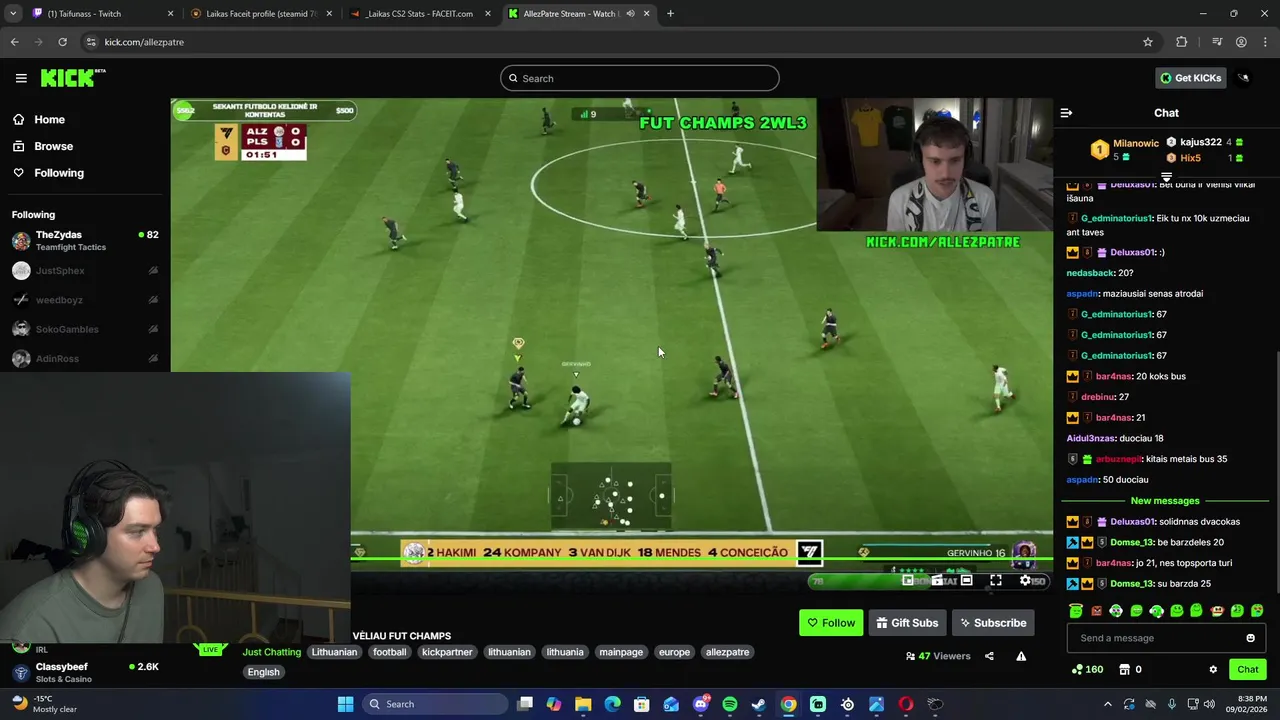Show hidden system tray icons

(x=1107, y=704)
